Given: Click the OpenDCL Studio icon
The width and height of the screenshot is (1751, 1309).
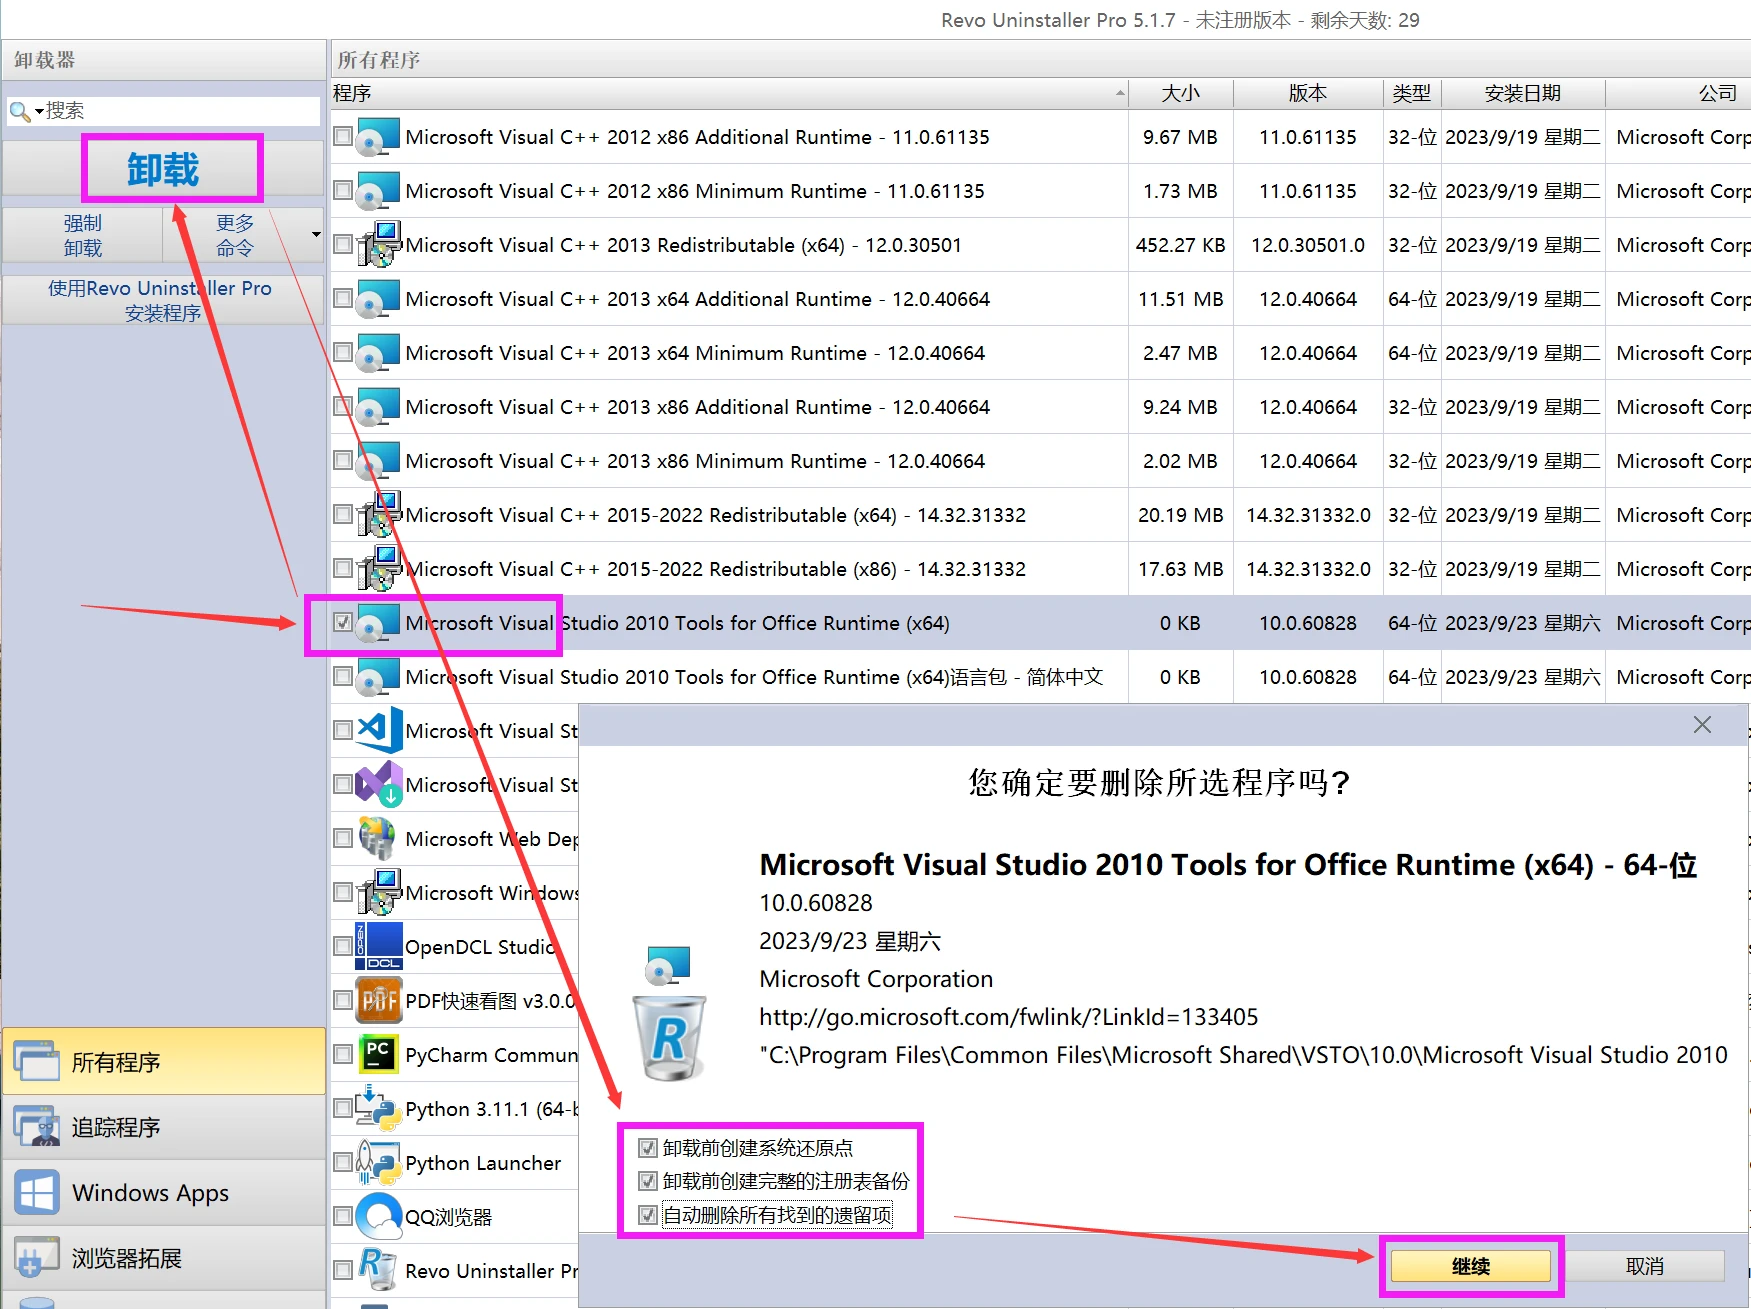Looking at the screenshot, I should (379, 947).
